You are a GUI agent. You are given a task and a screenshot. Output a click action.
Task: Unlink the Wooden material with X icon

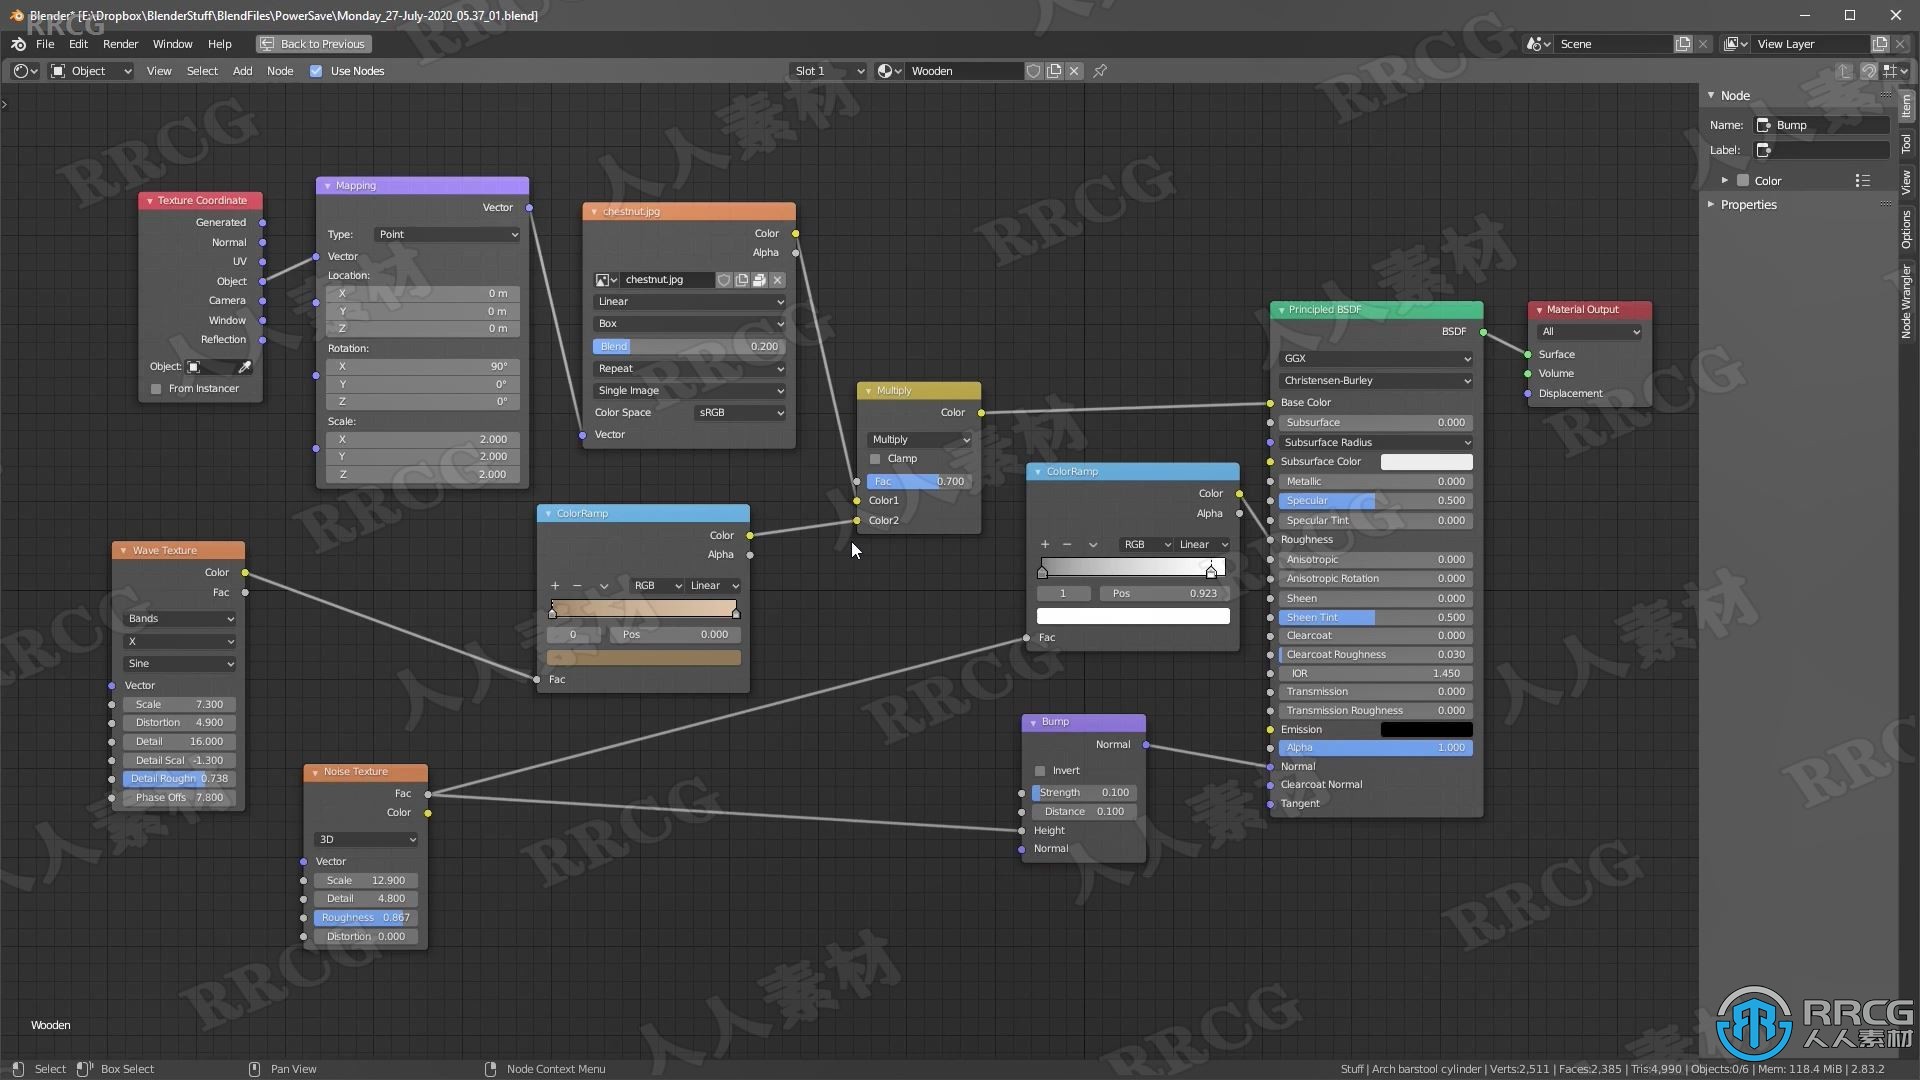tap(1074, 71)
